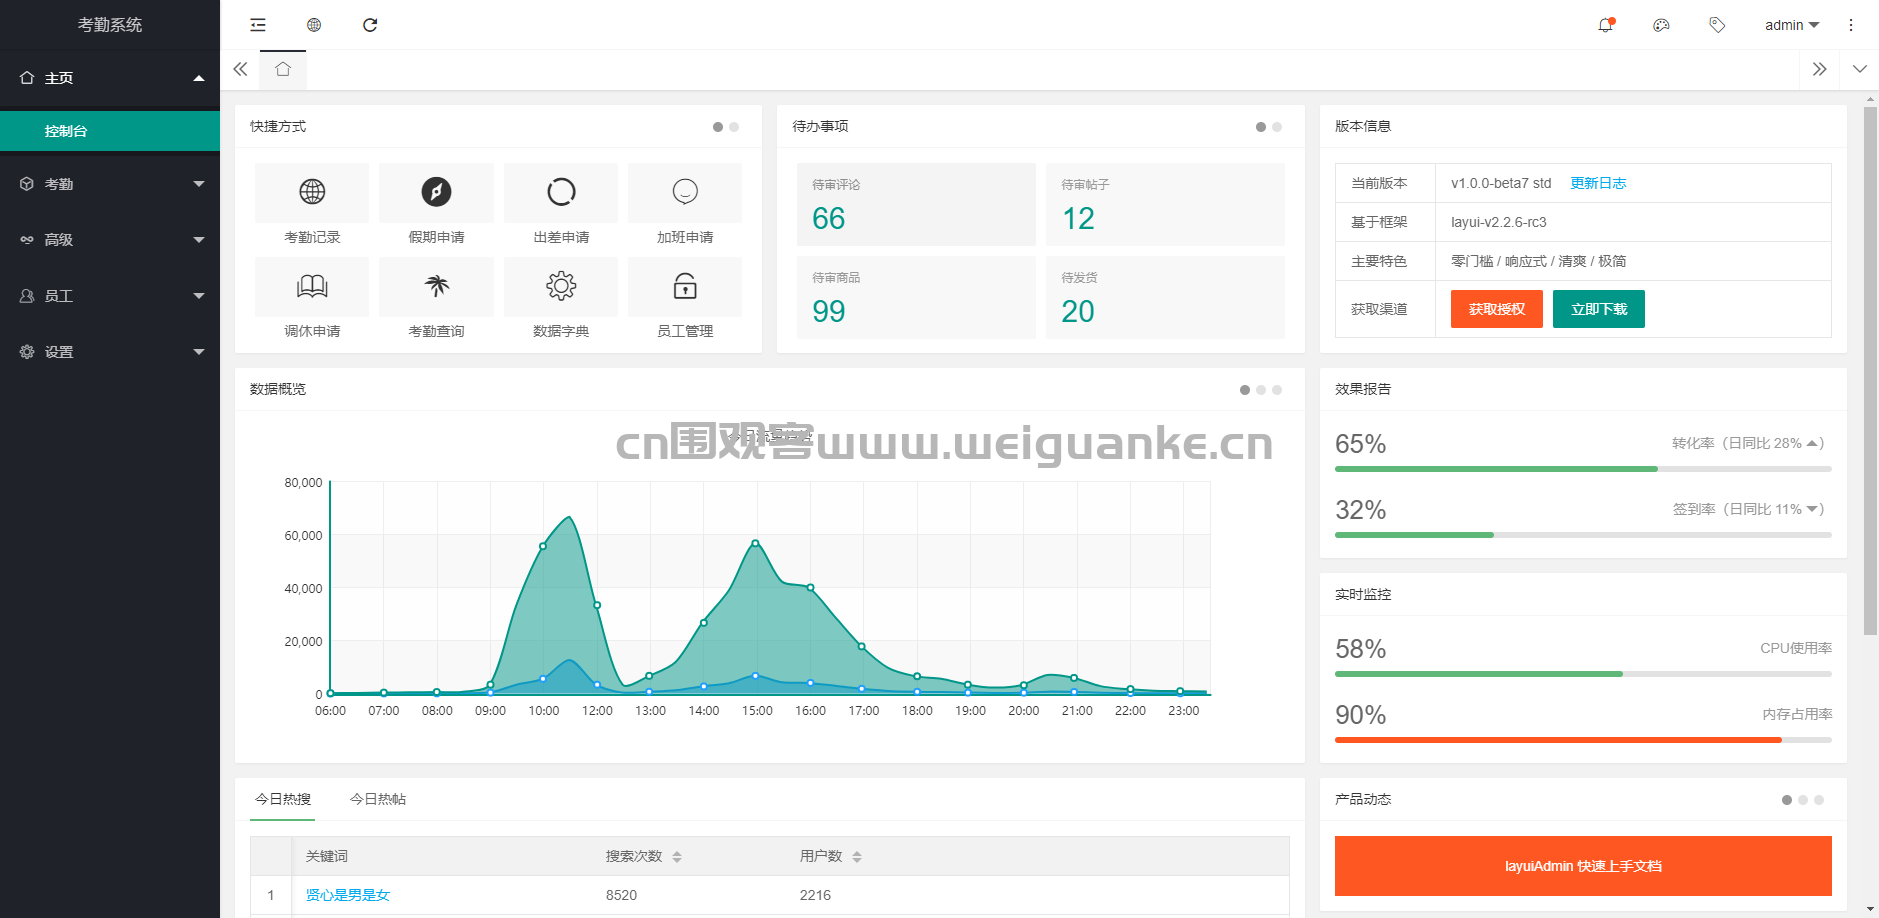
Task: Open the notification bell
Action: 1606,25
